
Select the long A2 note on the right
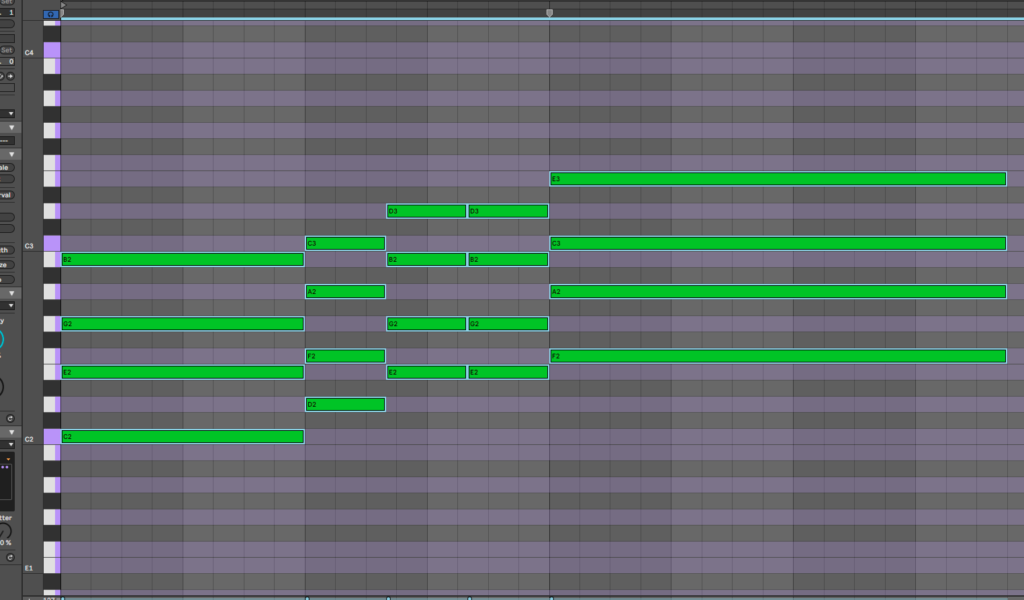[777, 291]
